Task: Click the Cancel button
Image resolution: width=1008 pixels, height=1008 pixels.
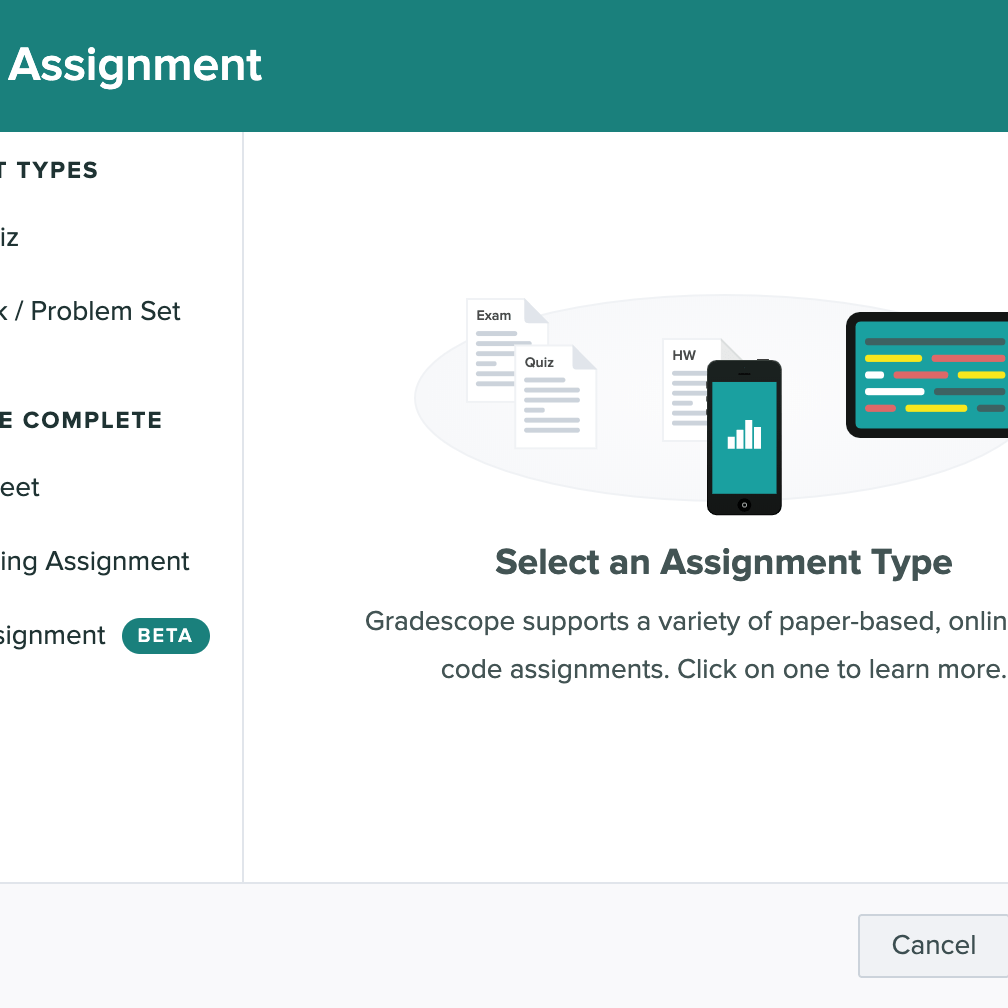Action: [933, 945]
